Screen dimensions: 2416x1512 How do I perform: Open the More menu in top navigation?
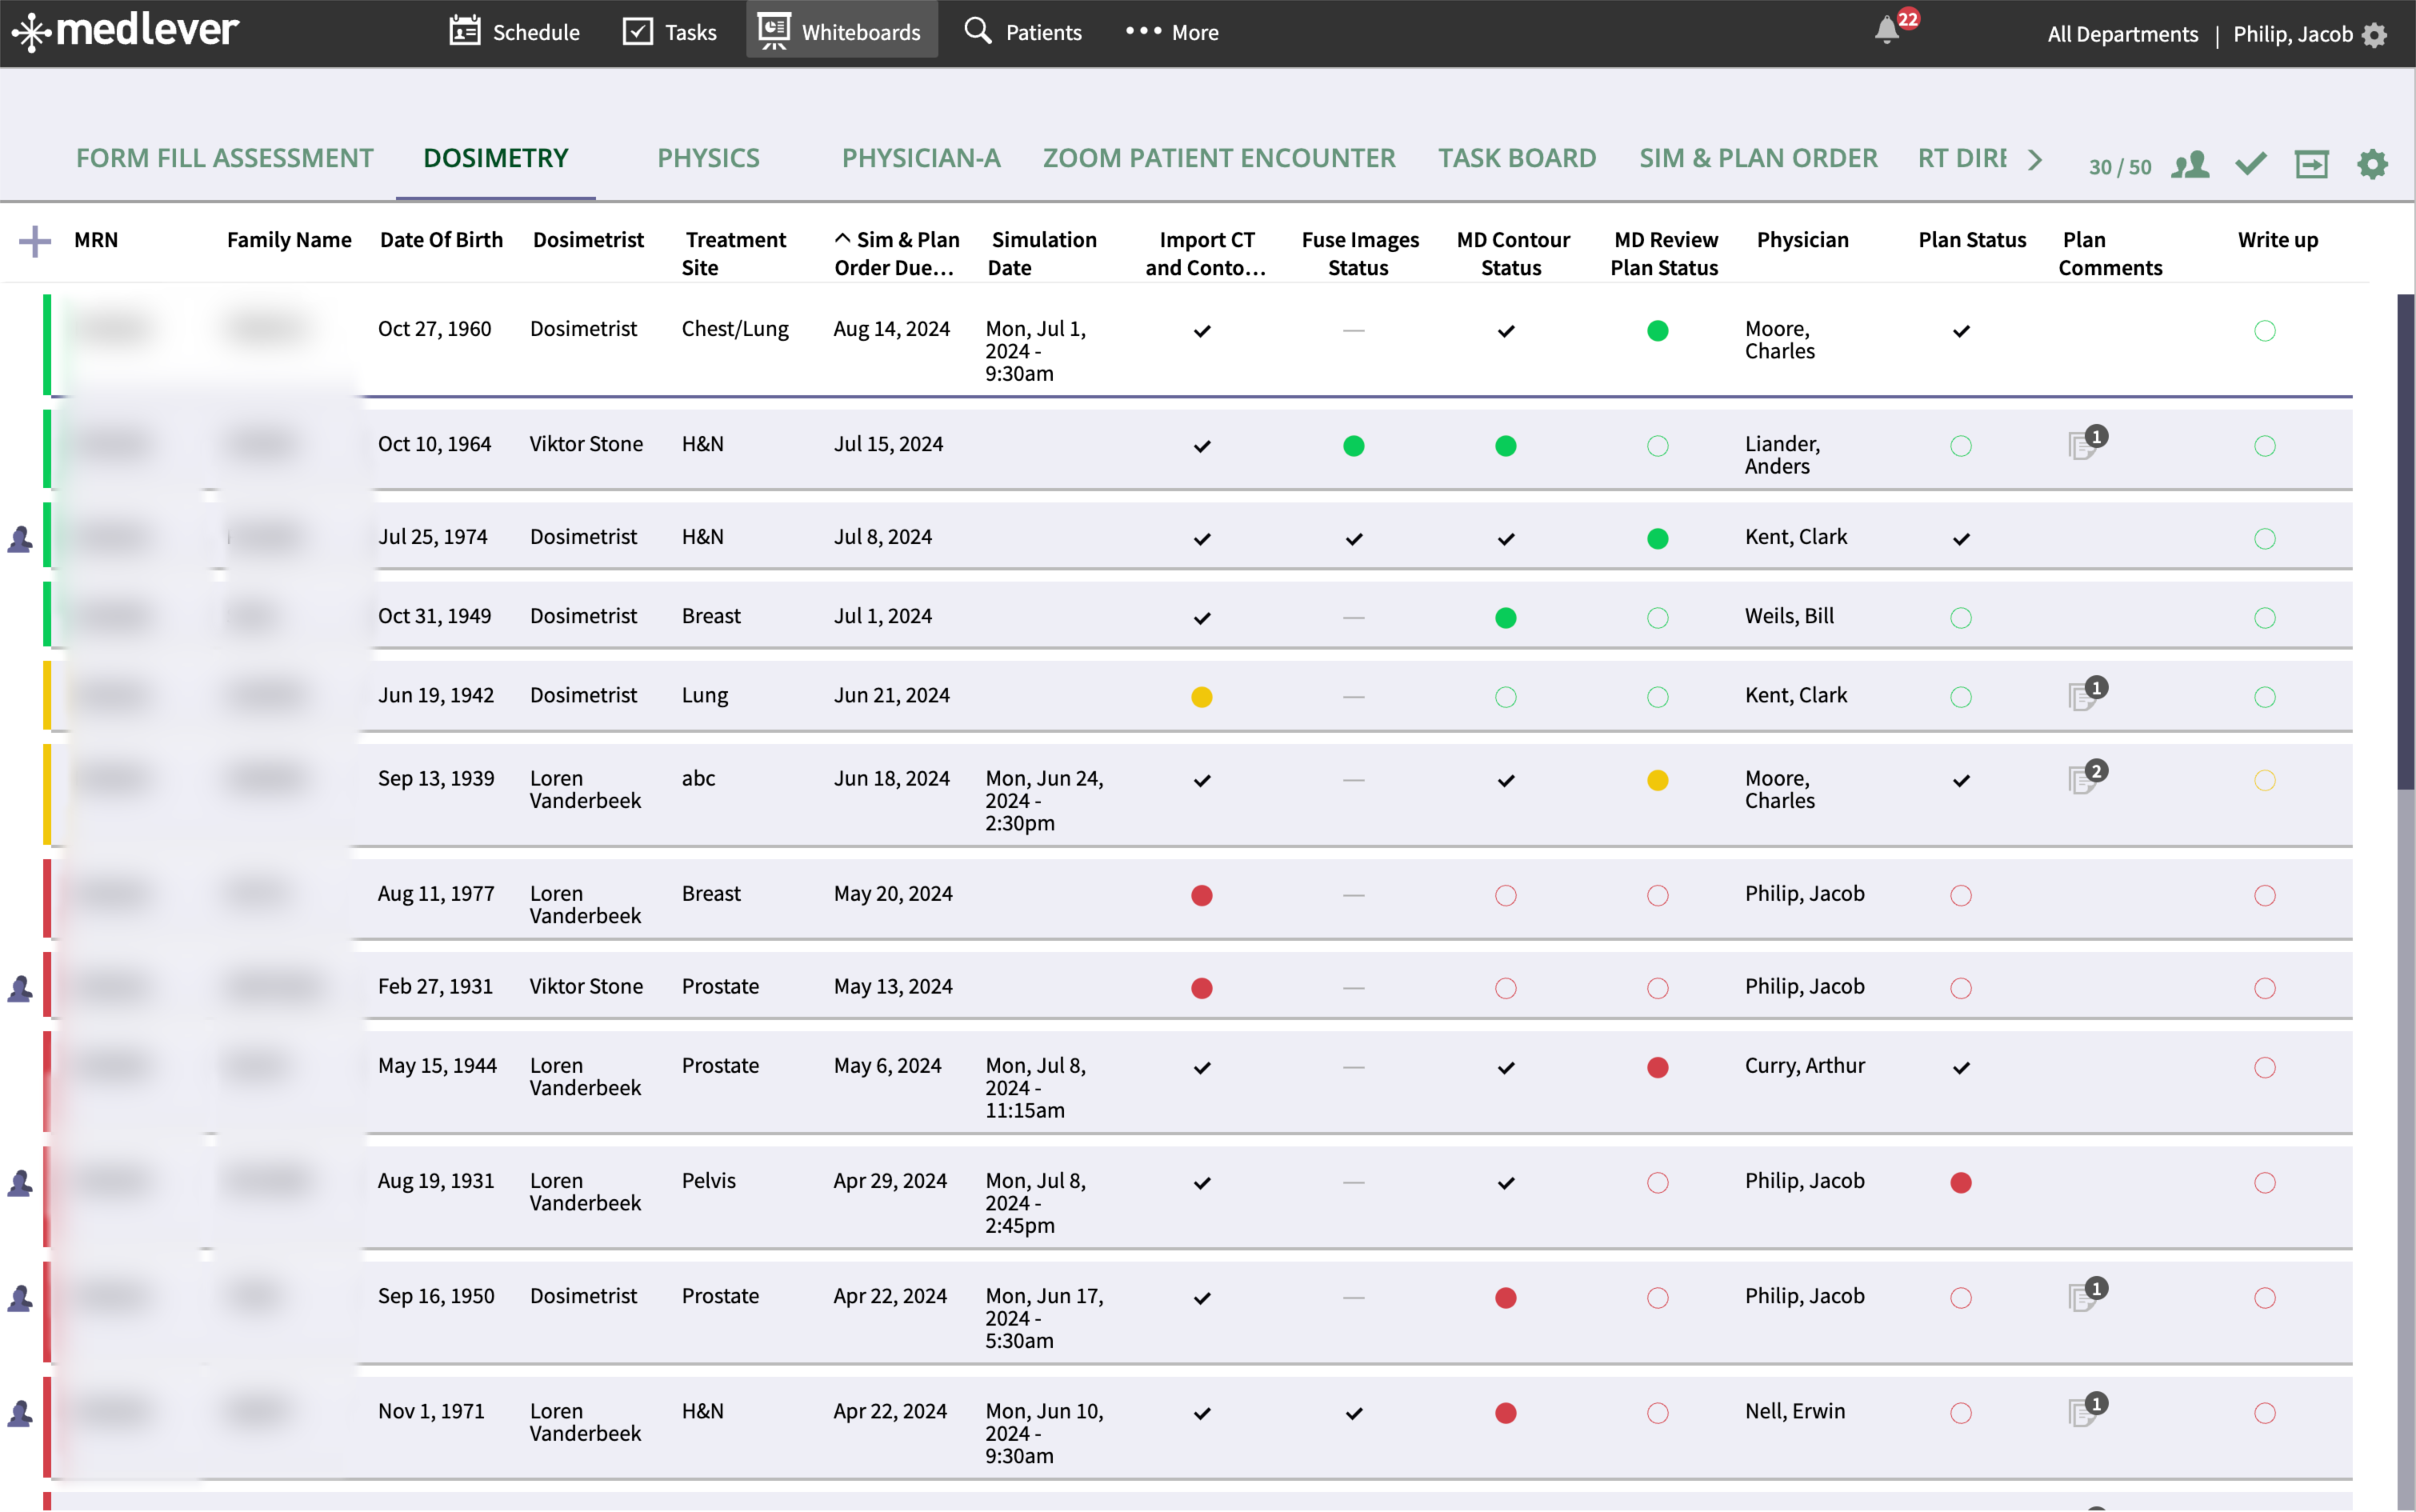[x=1172, y=32]
